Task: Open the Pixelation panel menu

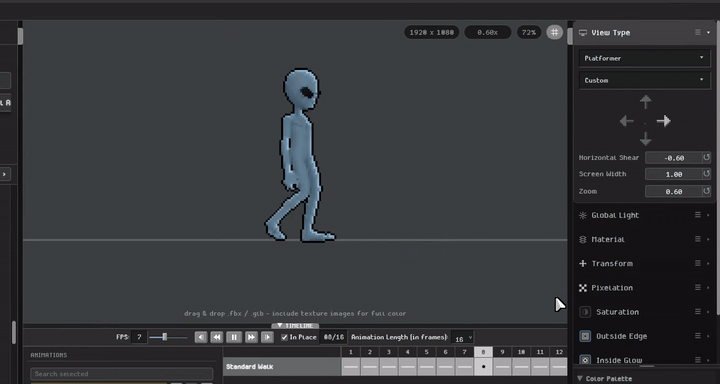Action: click(x=698, y=287)
